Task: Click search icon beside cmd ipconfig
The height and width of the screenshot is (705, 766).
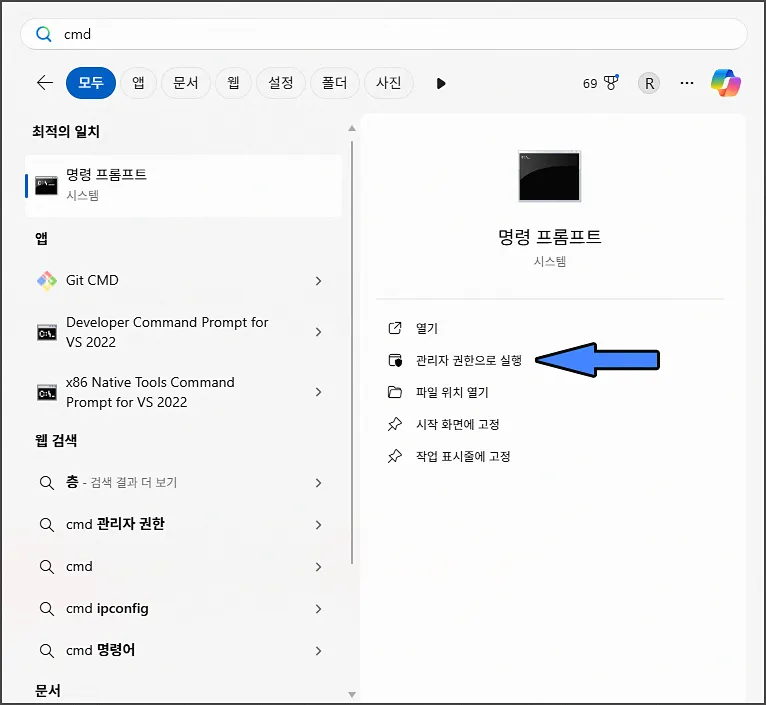Action: (46, 609)
